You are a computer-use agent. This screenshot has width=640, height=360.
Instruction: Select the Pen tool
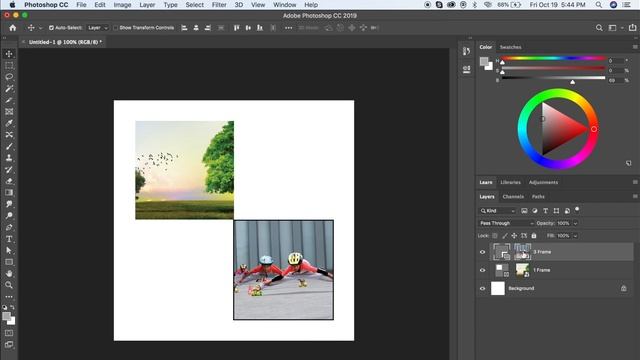click(9, 227)
